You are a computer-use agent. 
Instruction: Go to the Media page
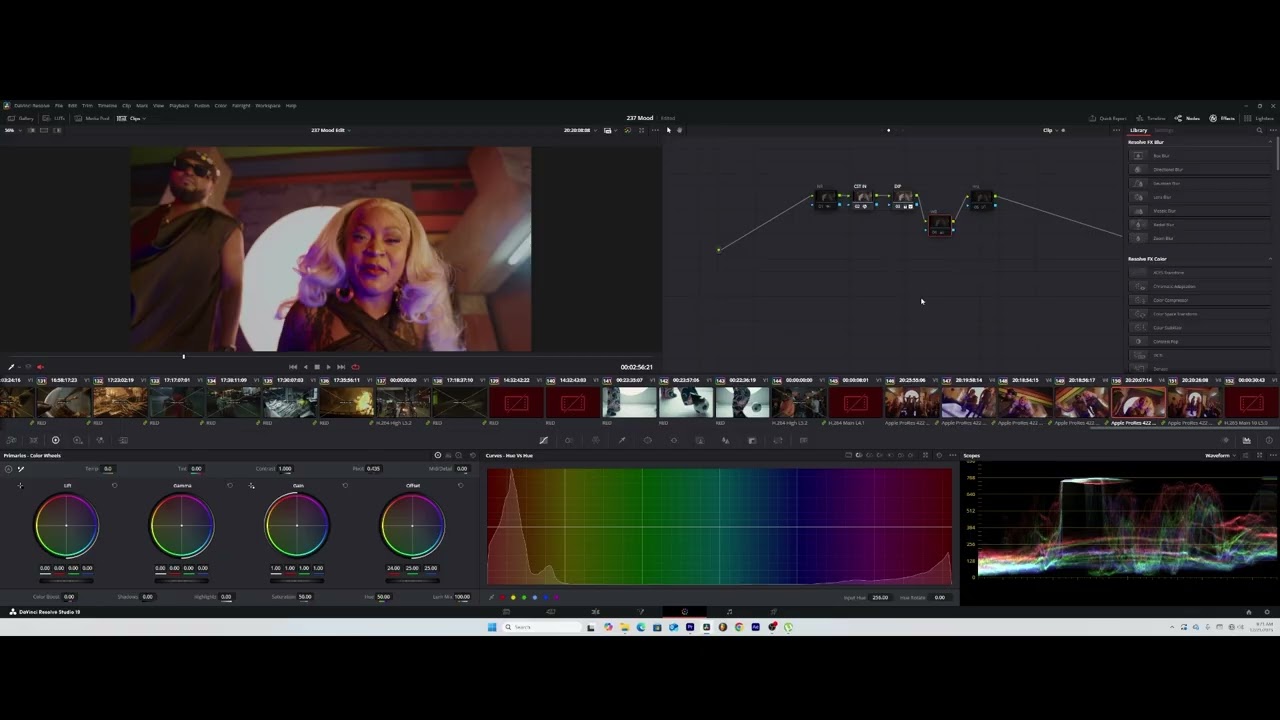[x=506, y=612]
